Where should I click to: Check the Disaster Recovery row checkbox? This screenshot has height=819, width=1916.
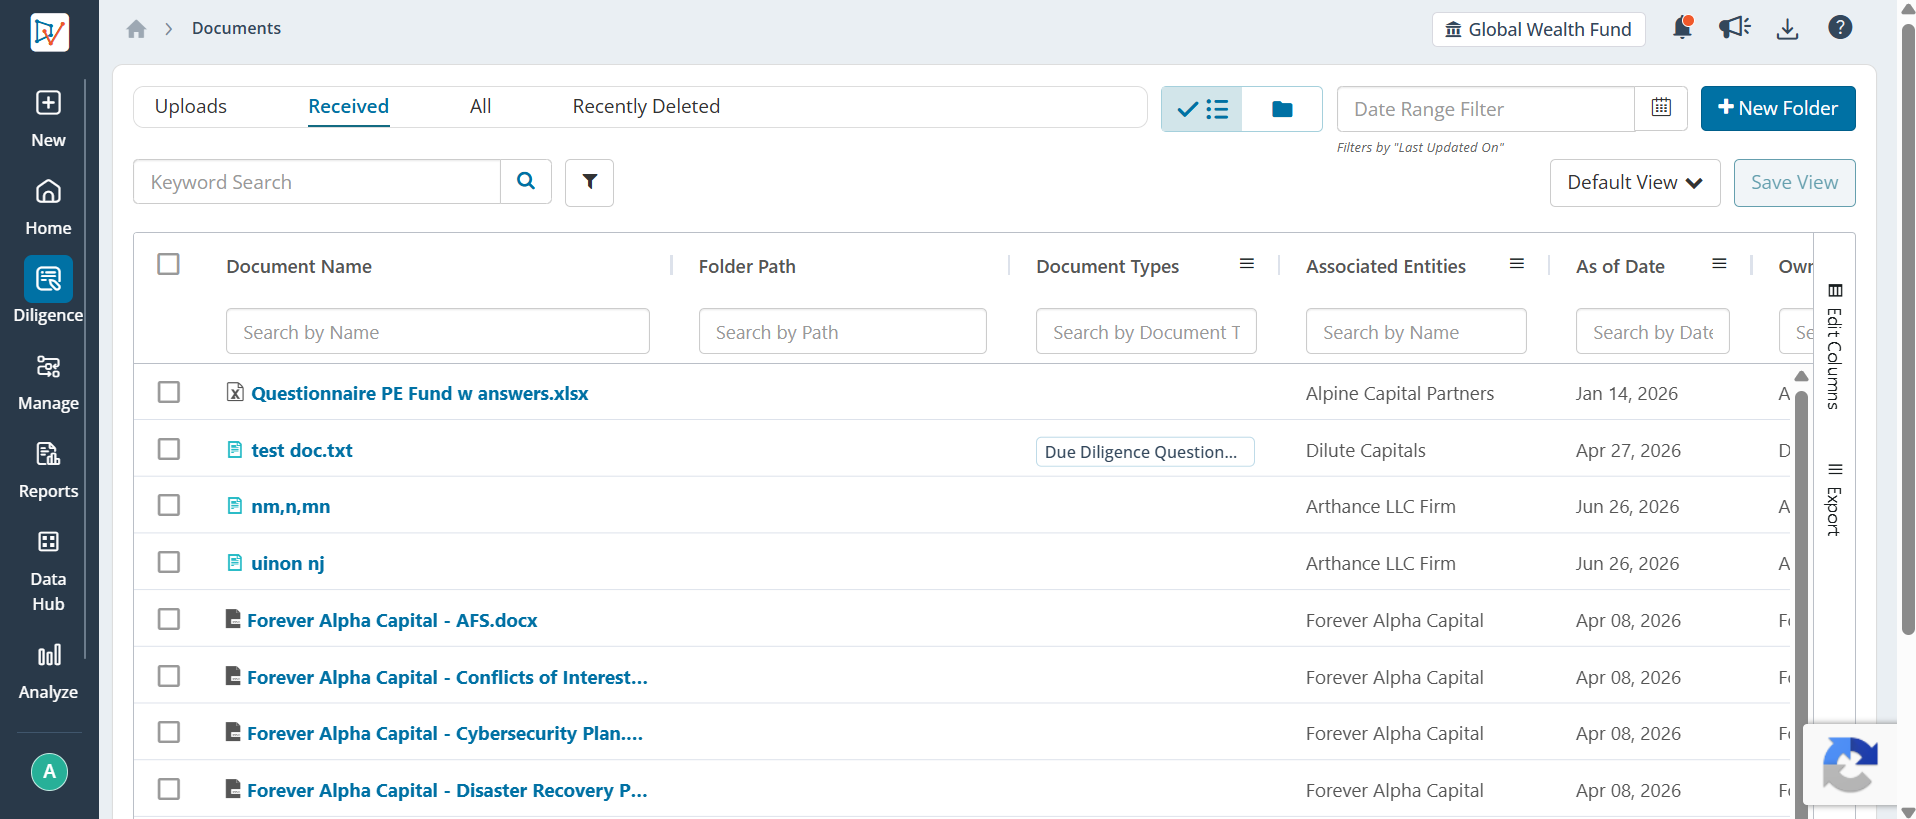tap(169, 789)
